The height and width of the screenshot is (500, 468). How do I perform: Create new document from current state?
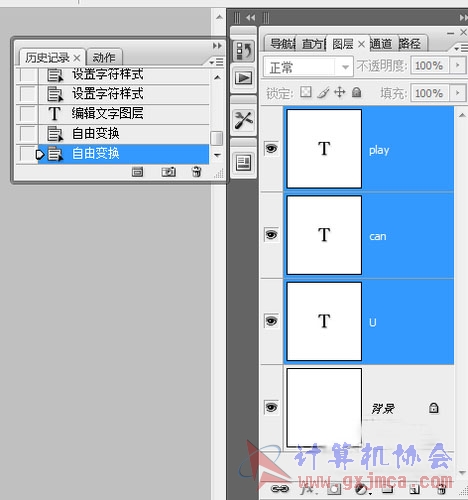pyautogui.click(x=137, y=172)
